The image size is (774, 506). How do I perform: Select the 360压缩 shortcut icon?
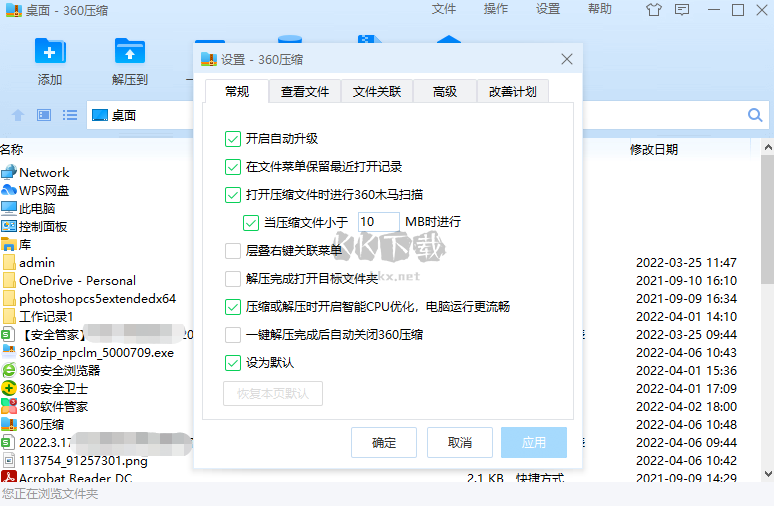pos(9,425)
